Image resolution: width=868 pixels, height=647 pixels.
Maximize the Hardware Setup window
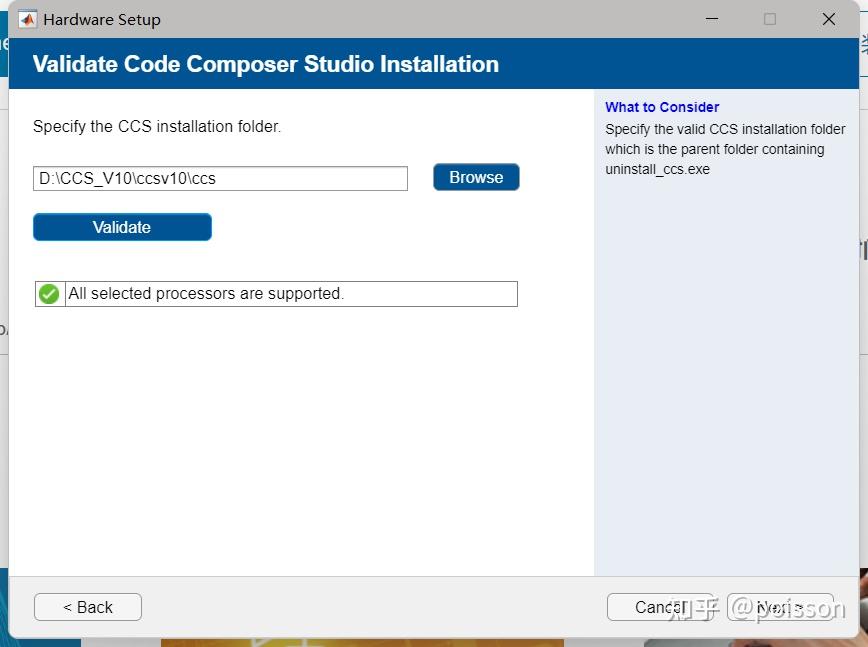pos(770,19)
